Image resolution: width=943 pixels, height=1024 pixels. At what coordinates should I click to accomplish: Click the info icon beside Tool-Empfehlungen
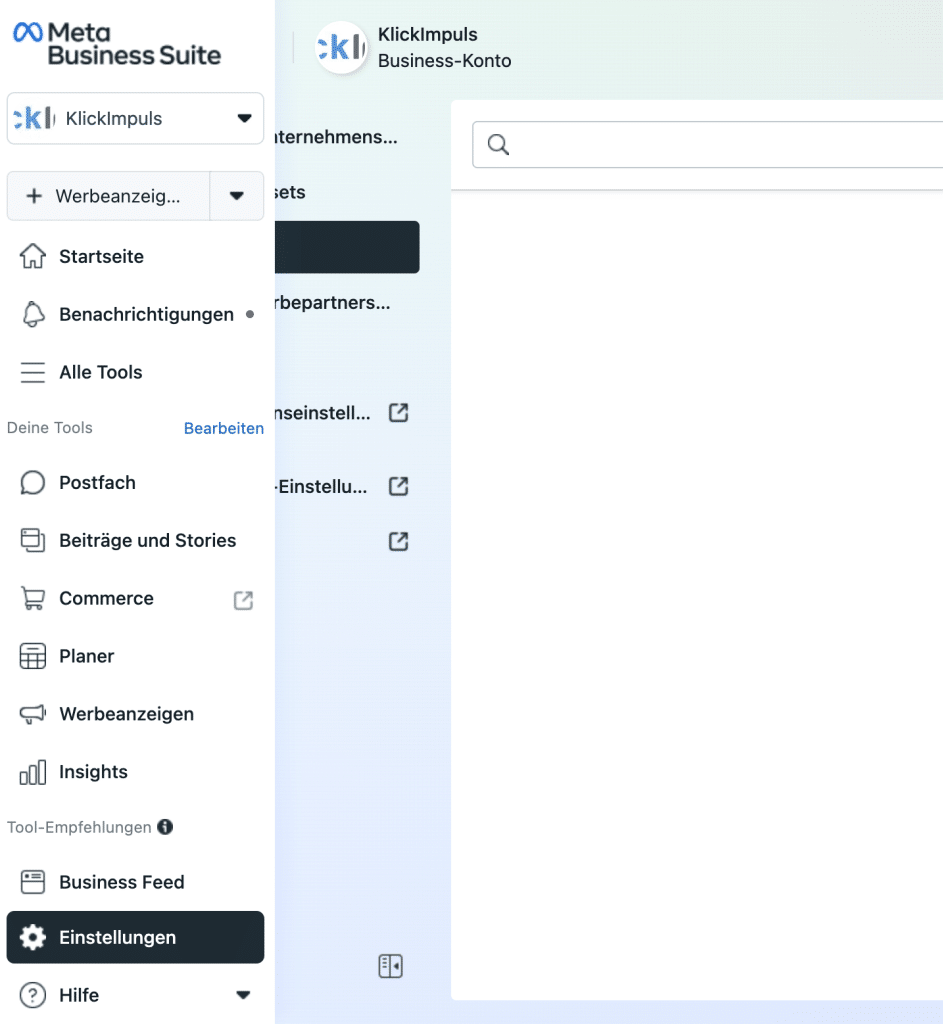[165, 827]
